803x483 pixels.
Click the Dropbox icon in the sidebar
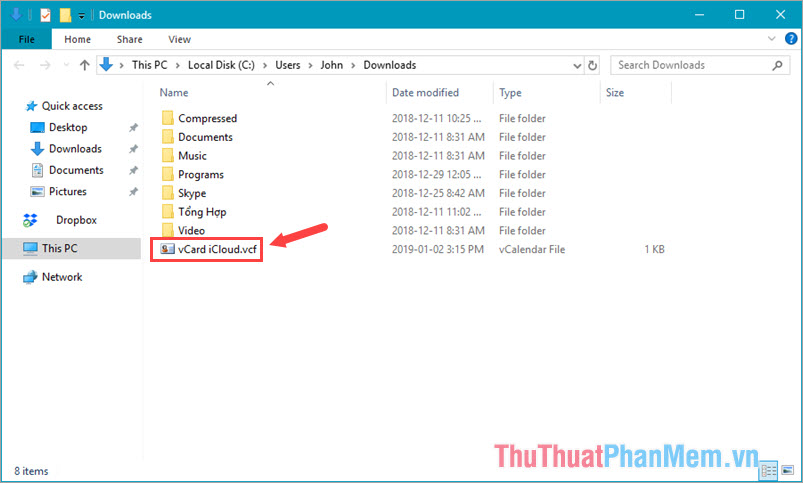coord(30,220)
